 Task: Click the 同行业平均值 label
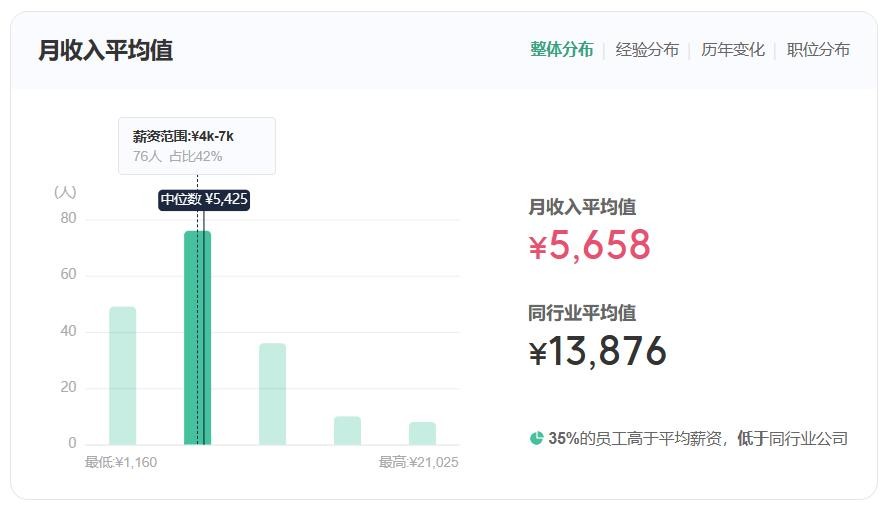tap(582, 313)
